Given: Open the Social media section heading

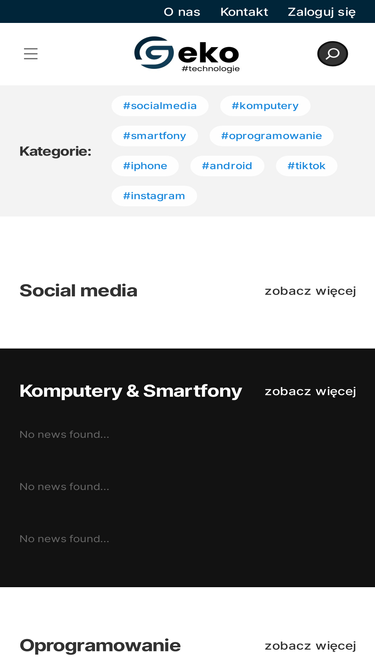Looking at the screenshot, I should [x=79, y=291].
